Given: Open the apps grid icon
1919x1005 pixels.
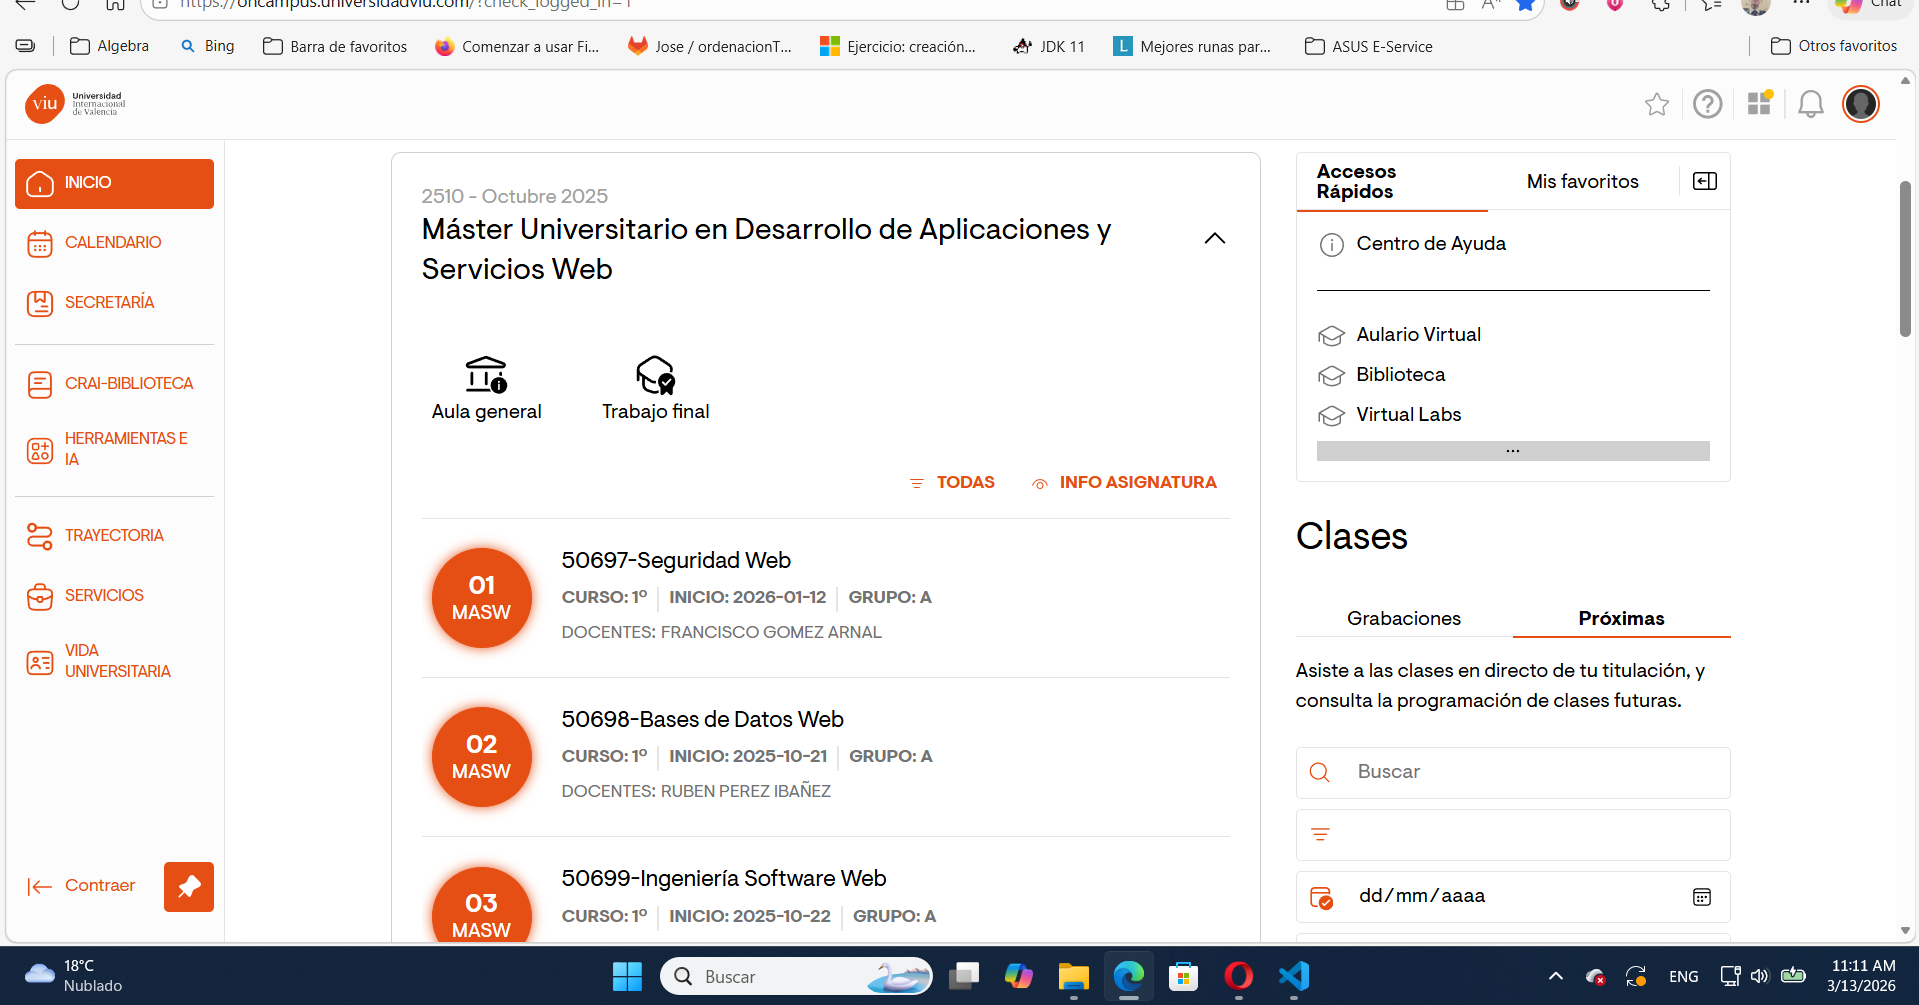Looking at the screenshot, I should (x=1759, y=104).
